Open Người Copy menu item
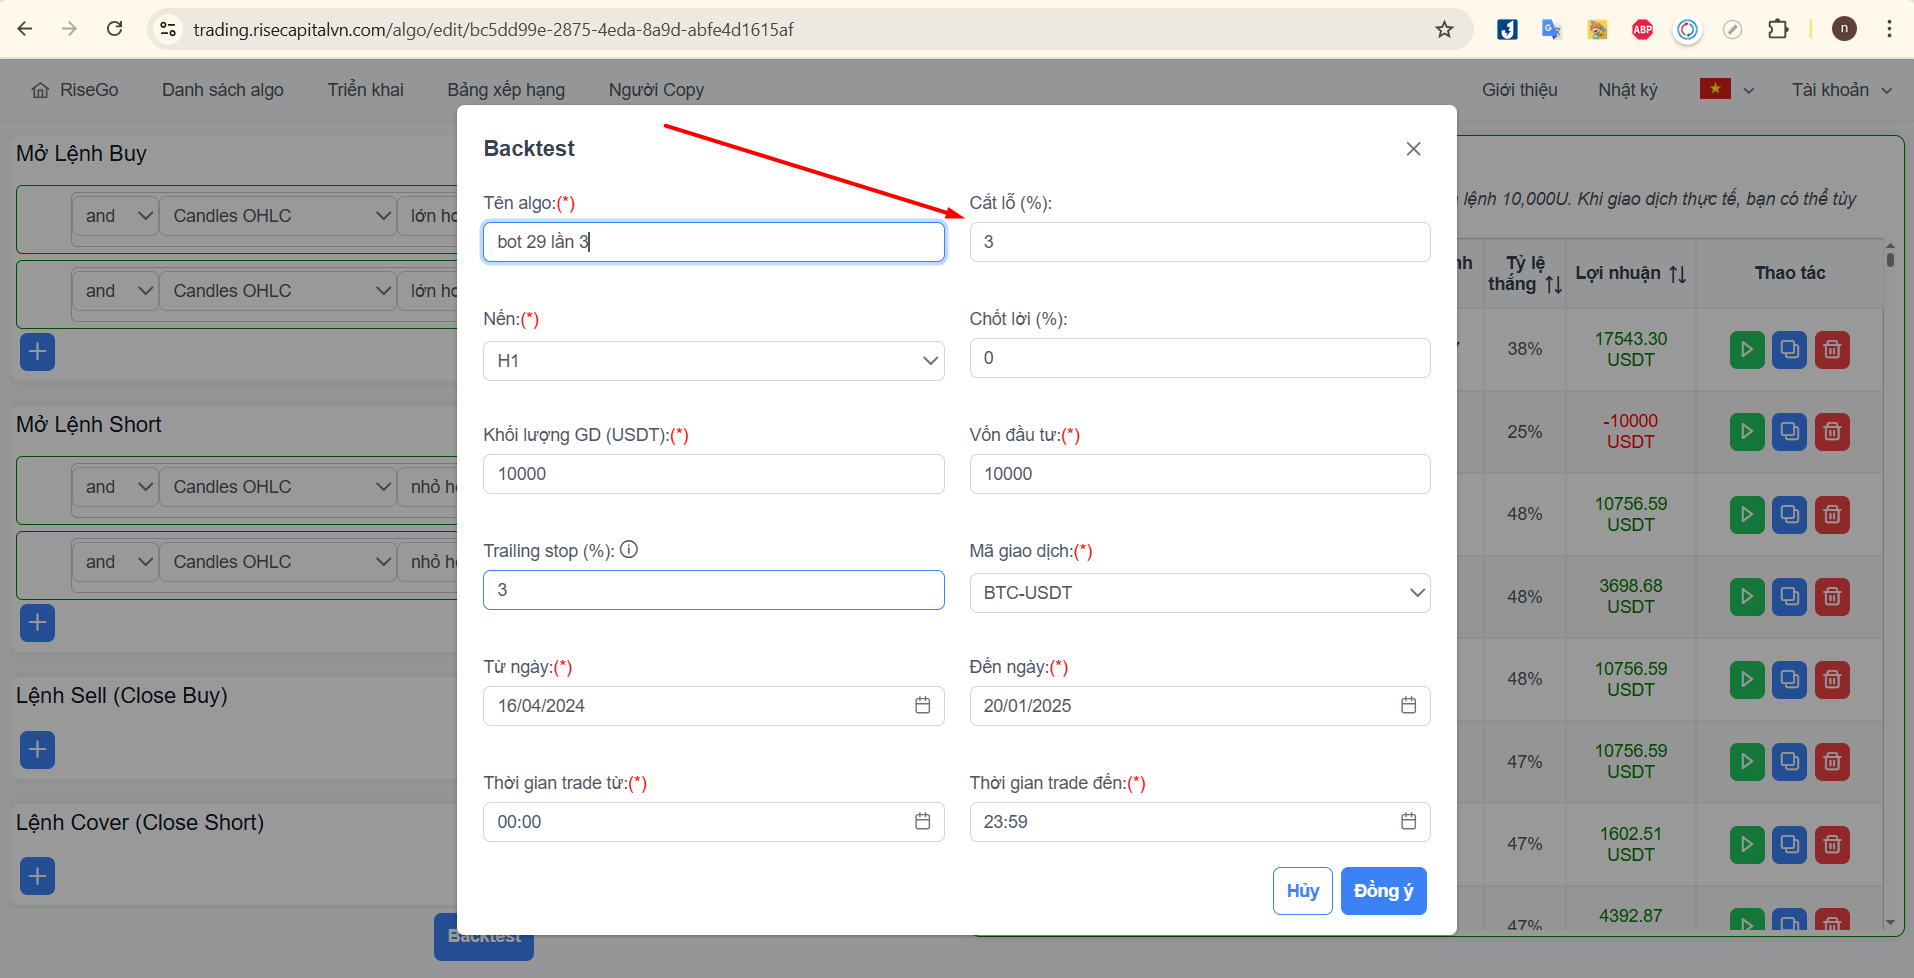 [x=656, y=90]
